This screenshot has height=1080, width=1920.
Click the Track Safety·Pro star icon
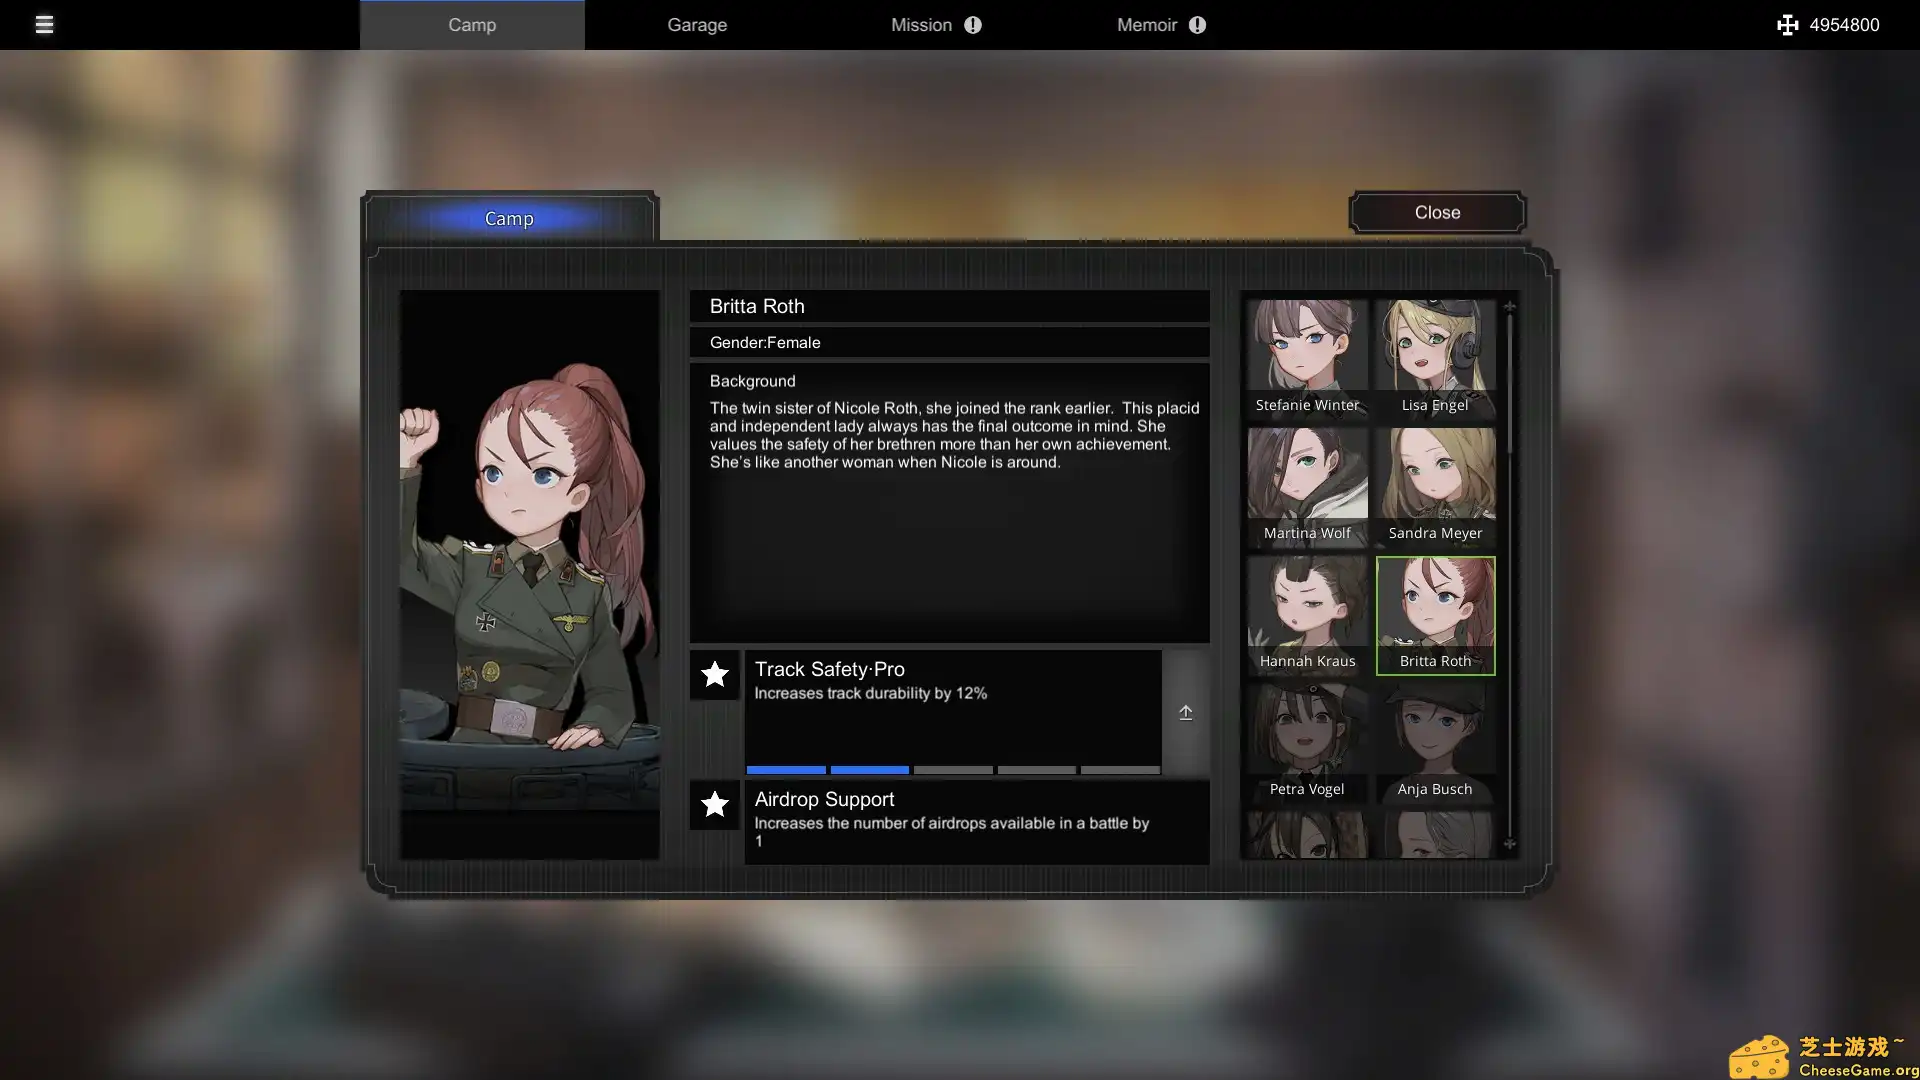tap(714, 674)
